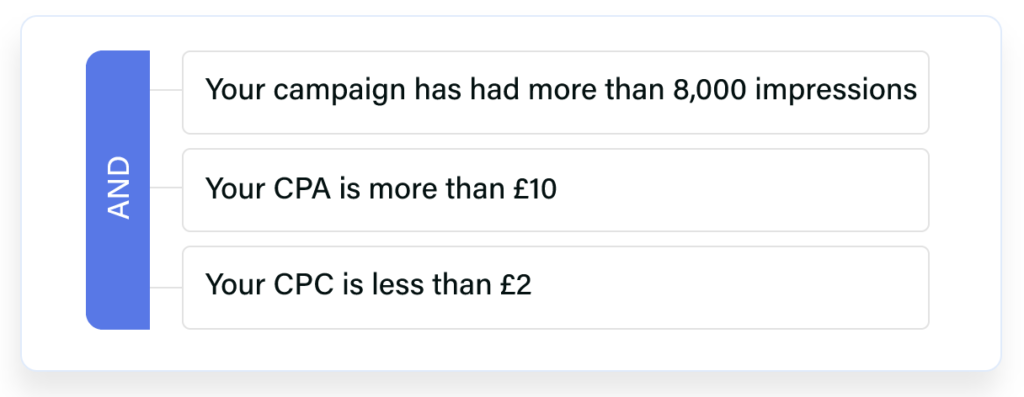Screen dimensions: 1024x397
Task: Select the 8,000 impressions condition row
Action: (555, 92)
